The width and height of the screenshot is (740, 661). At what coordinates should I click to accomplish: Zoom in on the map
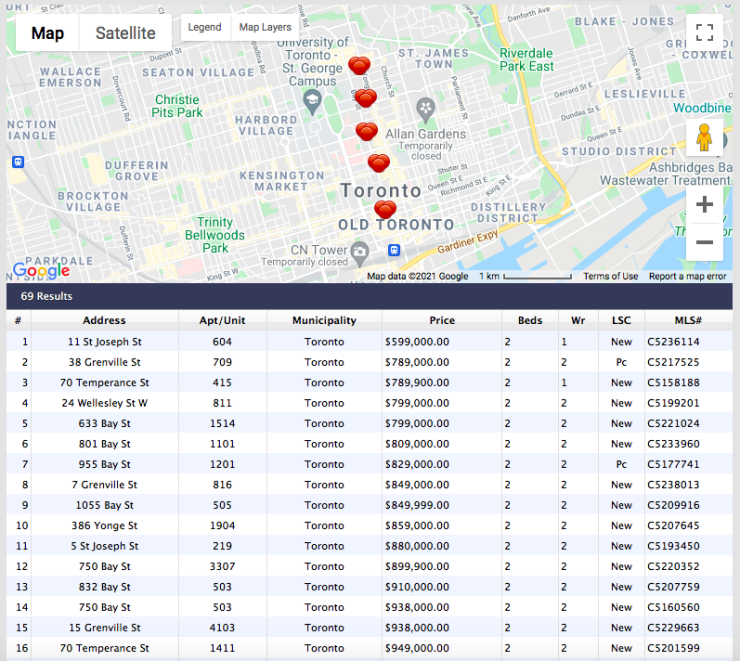(x=704, y=204)
